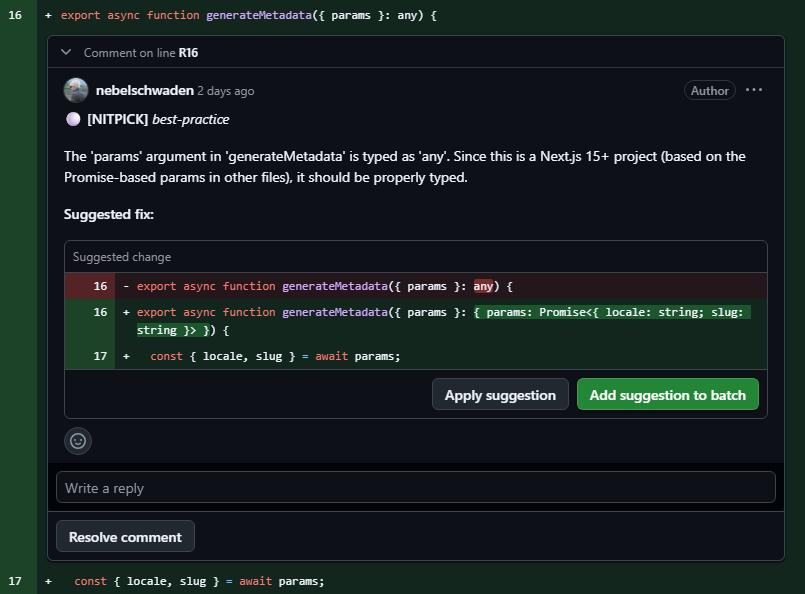
Task: Select diff line number 16 in gutter
Action: click(x=15, y=16)
